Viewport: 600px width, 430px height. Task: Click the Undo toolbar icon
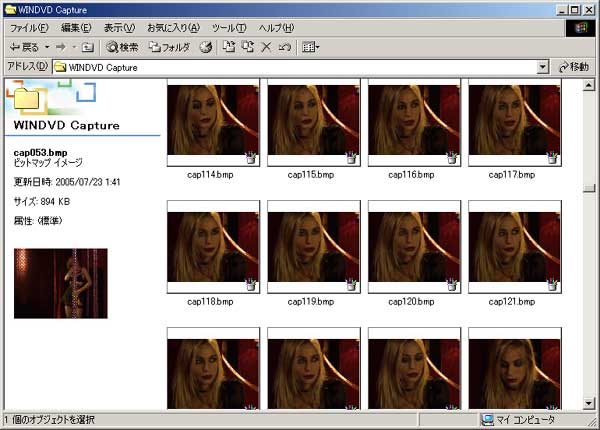point(284,47)
